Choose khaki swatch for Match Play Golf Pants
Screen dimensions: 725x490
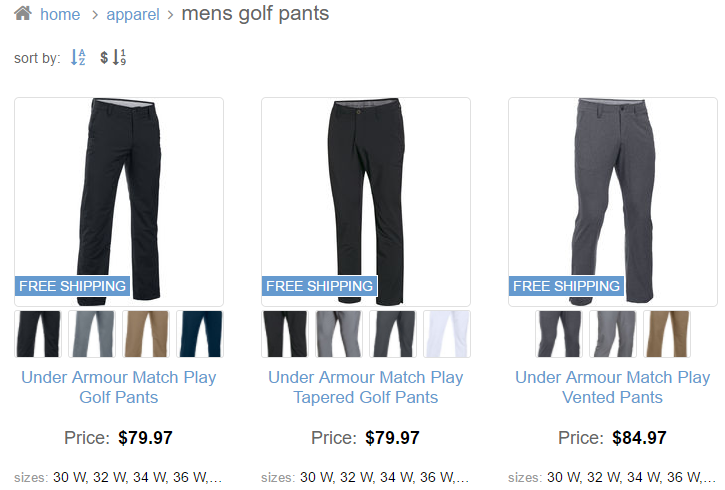146,334
